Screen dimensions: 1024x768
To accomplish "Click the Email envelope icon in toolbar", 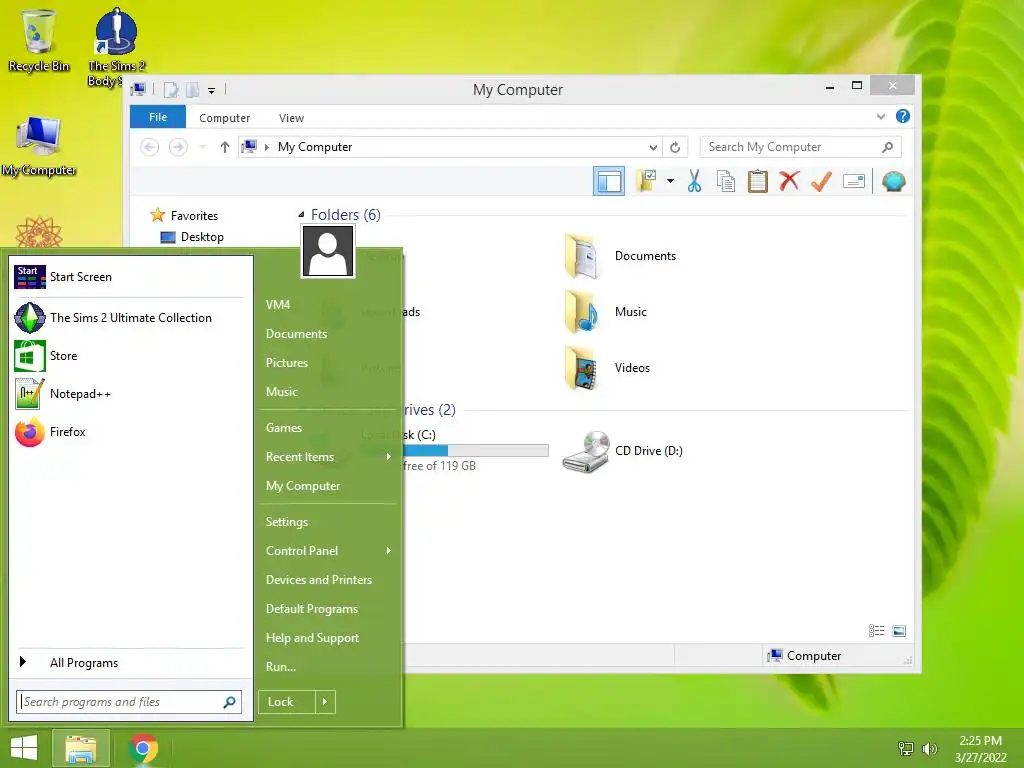I will pyautogui.click(x=854, y=181).
